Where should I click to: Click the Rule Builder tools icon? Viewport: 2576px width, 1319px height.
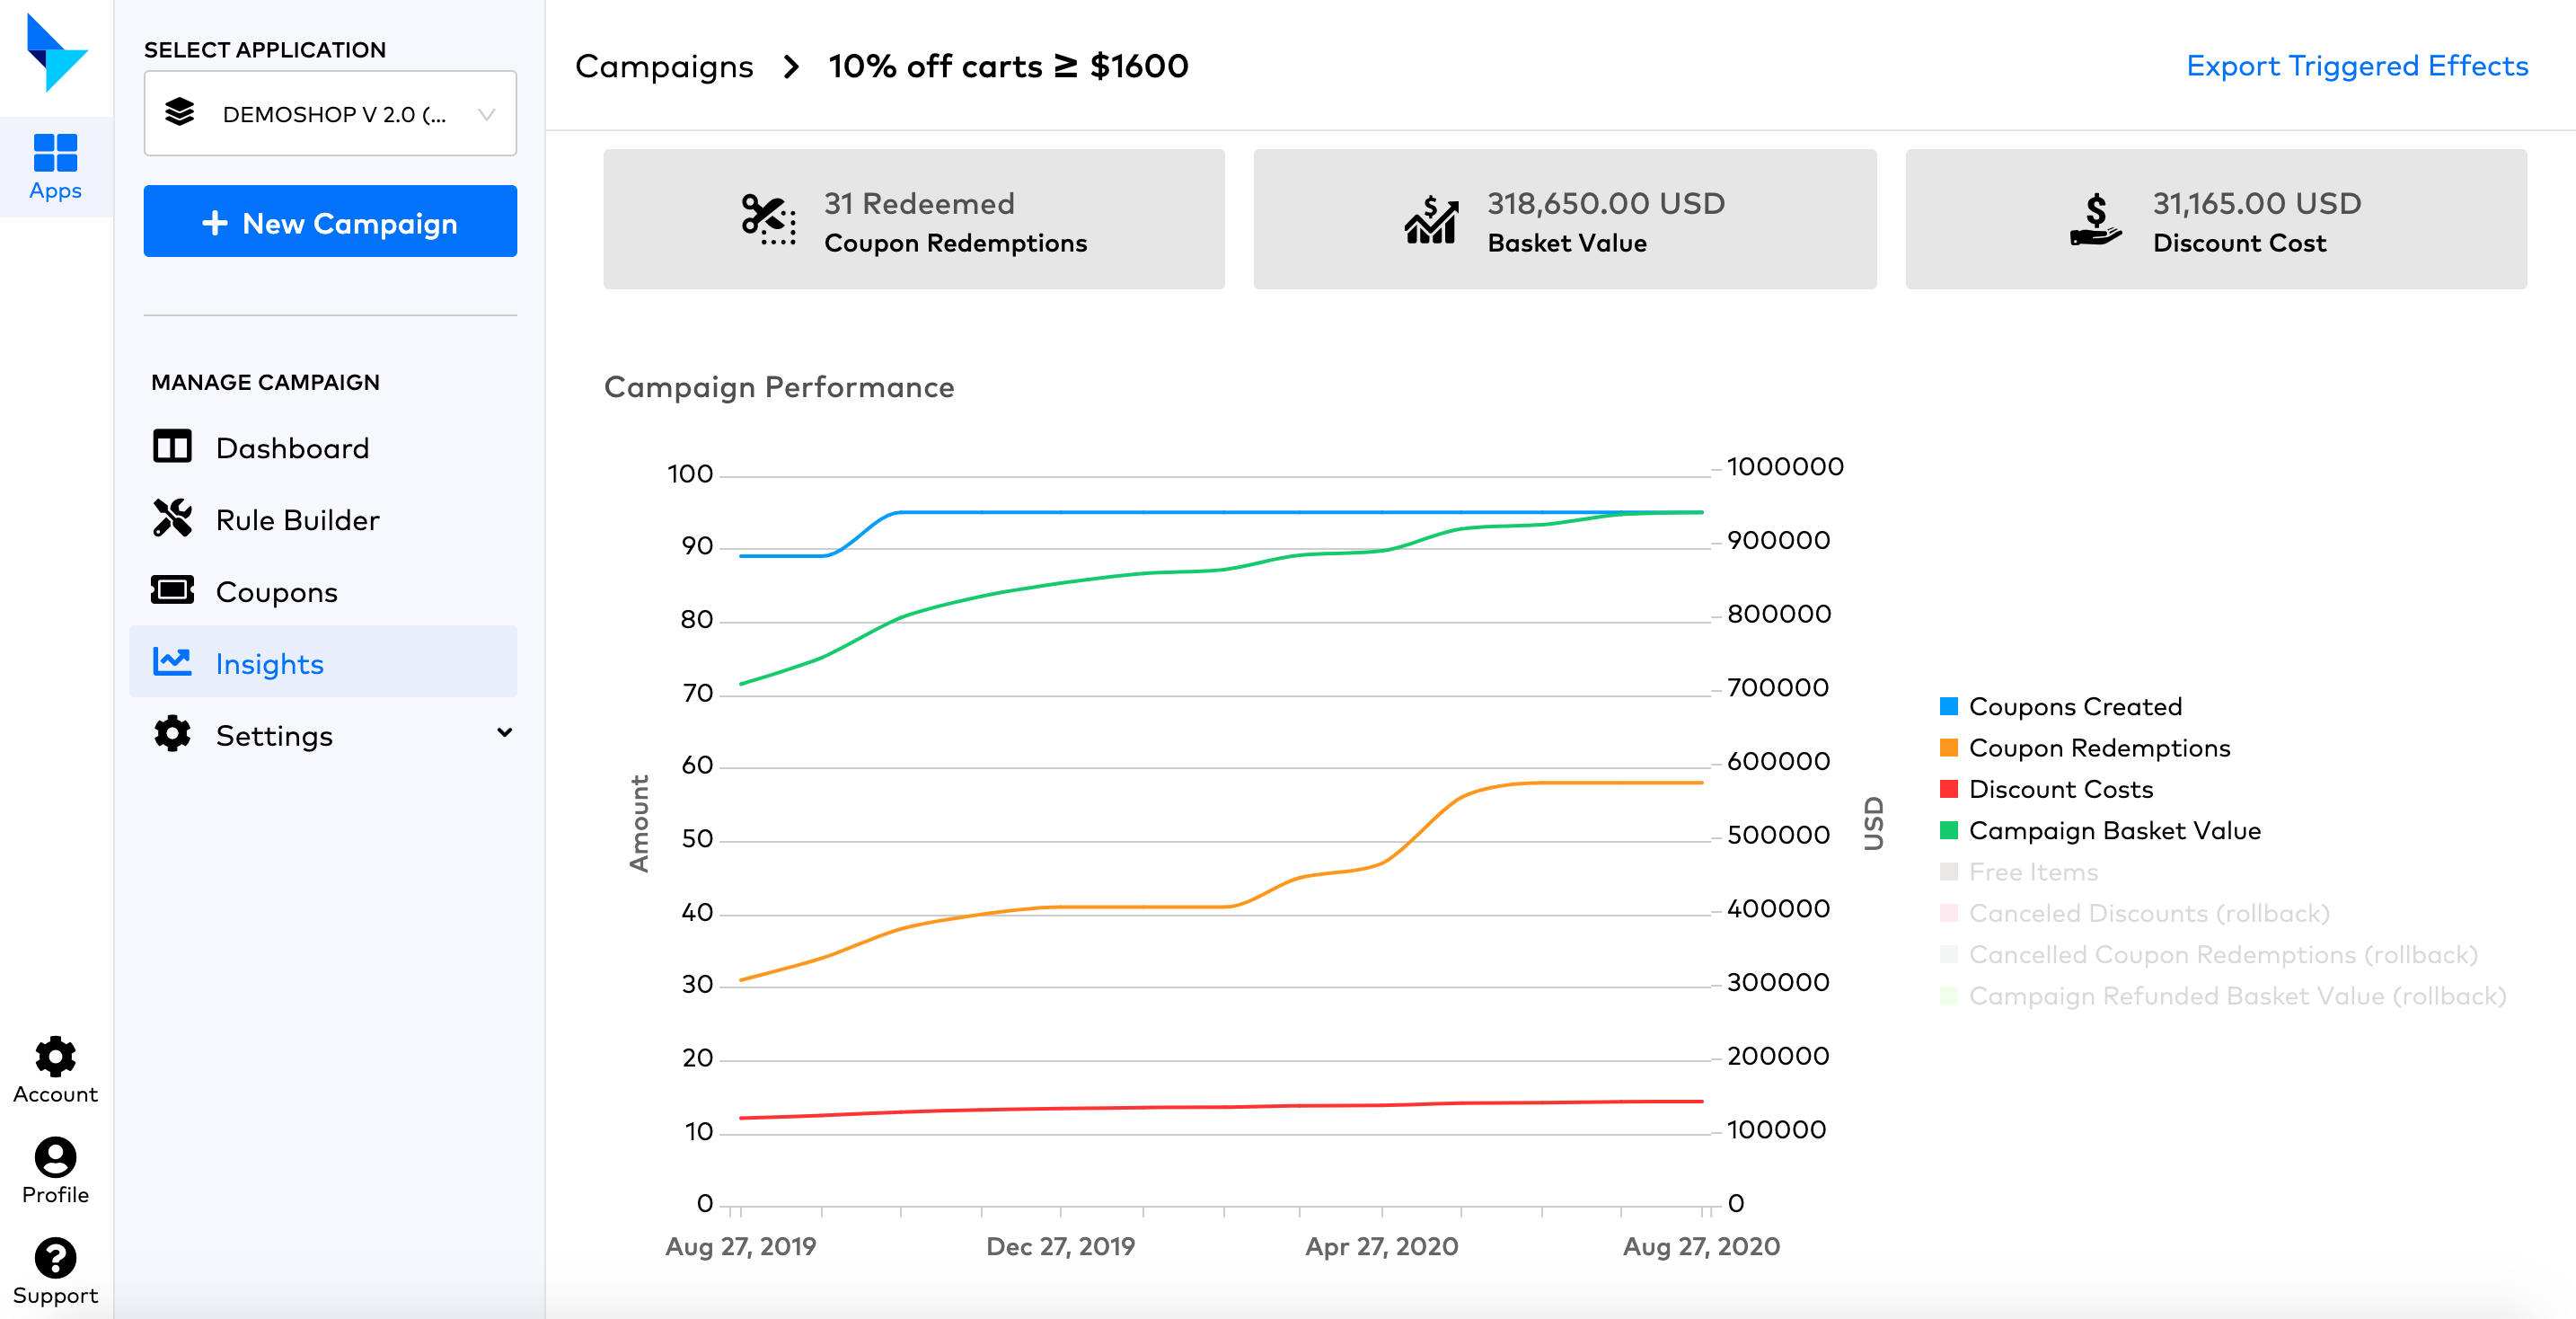[x=172, y=518]
